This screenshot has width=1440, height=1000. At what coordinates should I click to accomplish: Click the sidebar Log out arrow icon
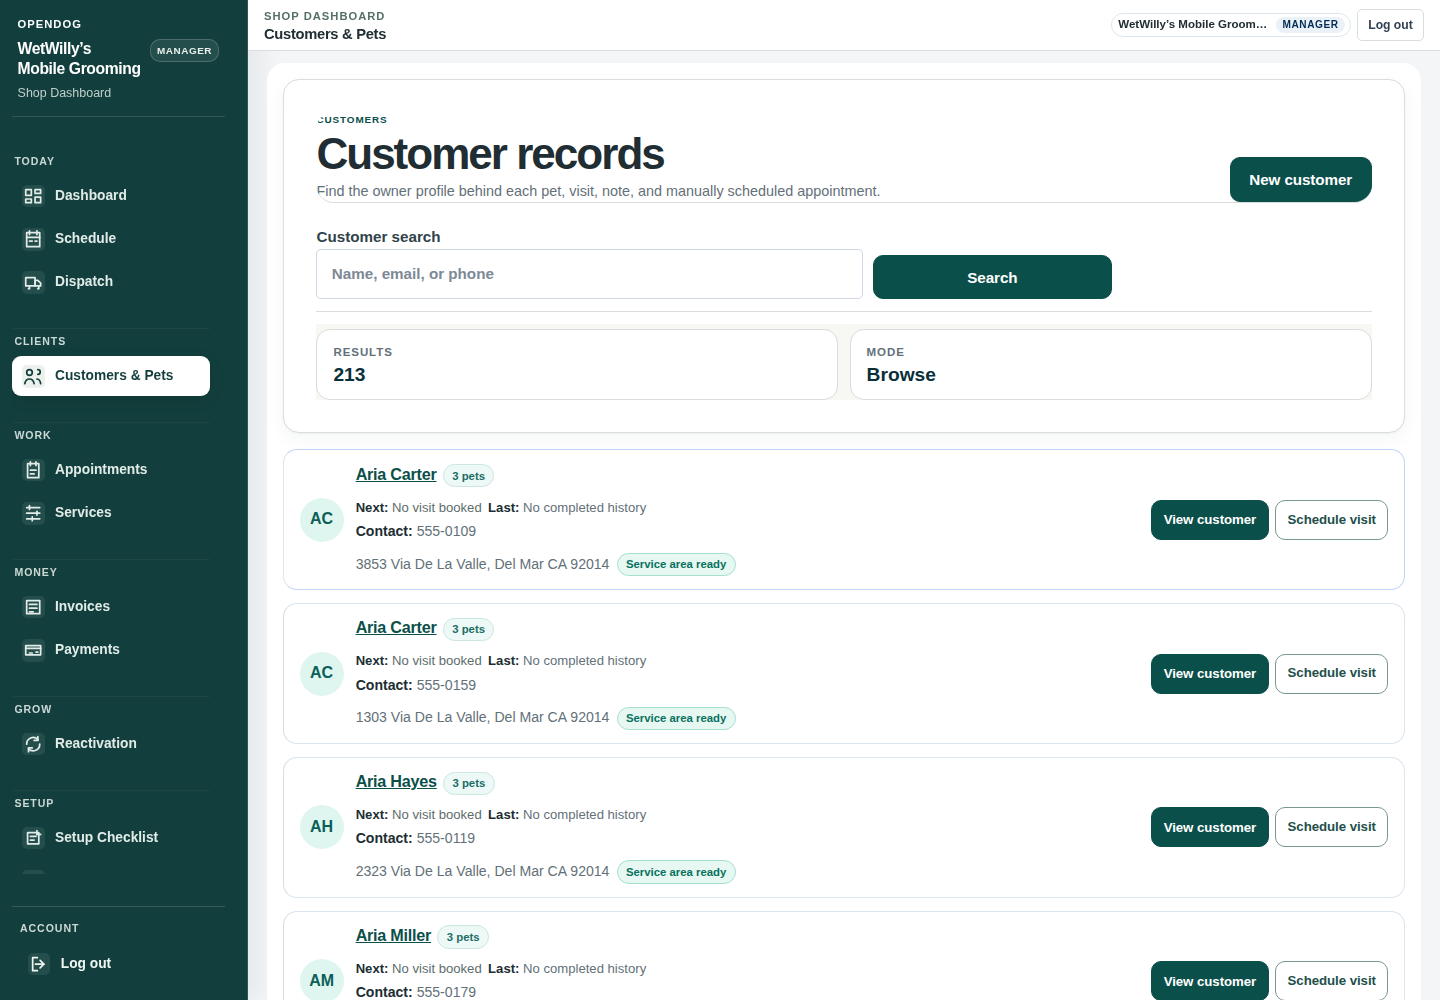click(39, 964)
